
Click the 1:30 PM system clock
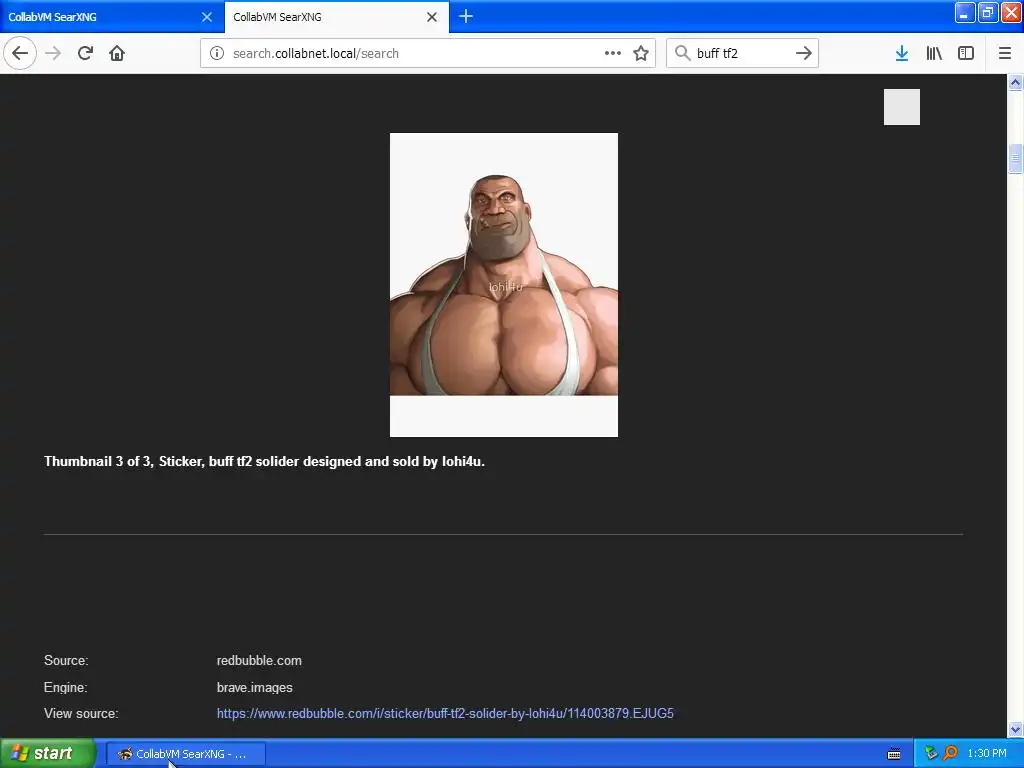[987, 754]
